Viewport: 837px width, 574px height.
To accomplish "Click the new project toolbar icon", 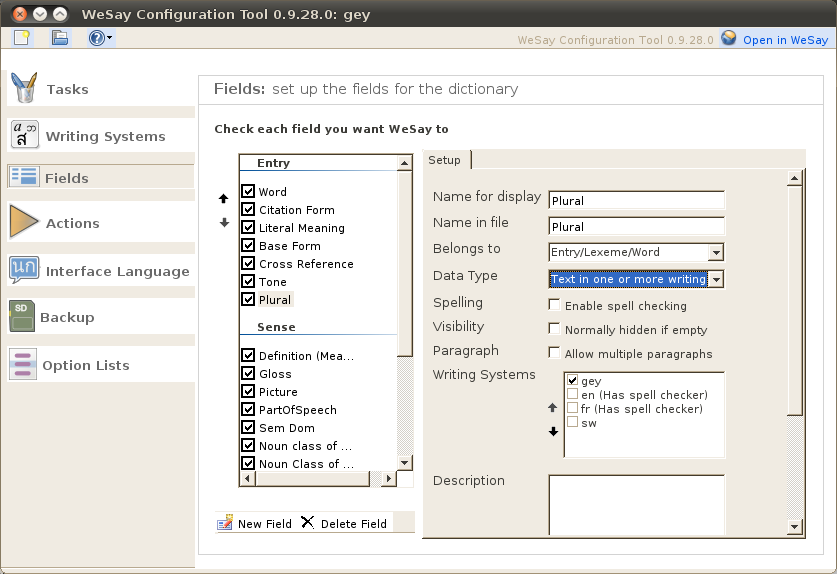I will 22,37.
